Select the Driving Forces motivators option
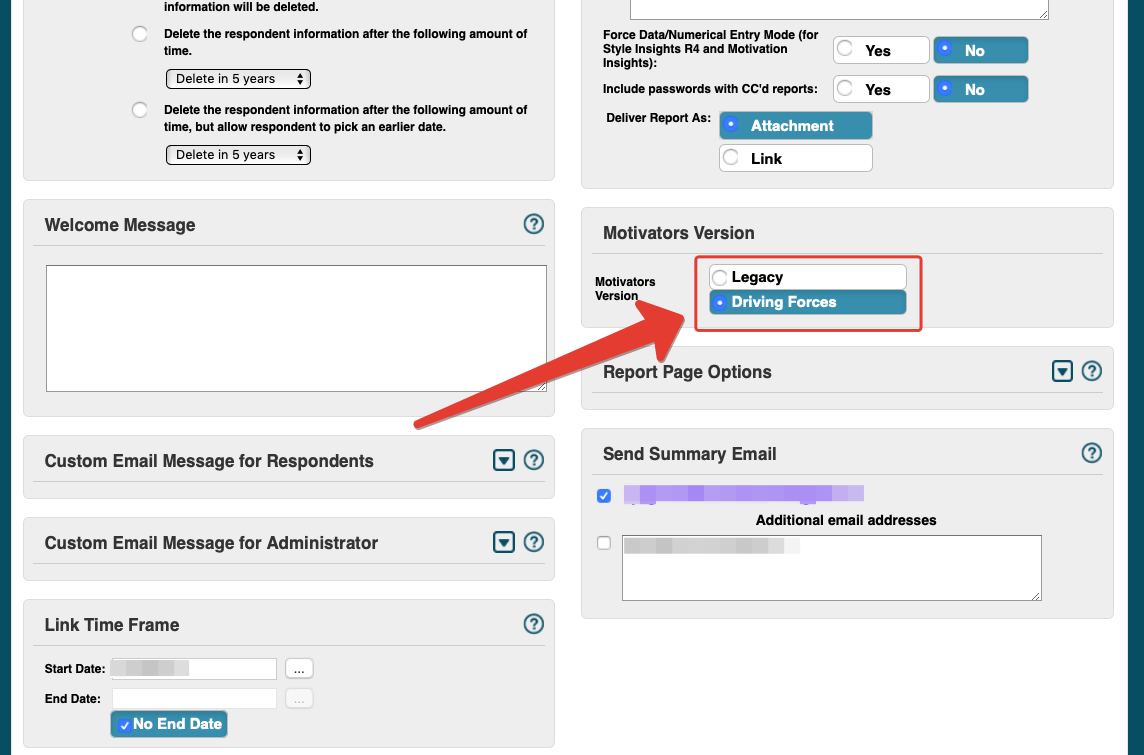Image resolution: width=1144 pixels, height=755 pixels. 808,302
